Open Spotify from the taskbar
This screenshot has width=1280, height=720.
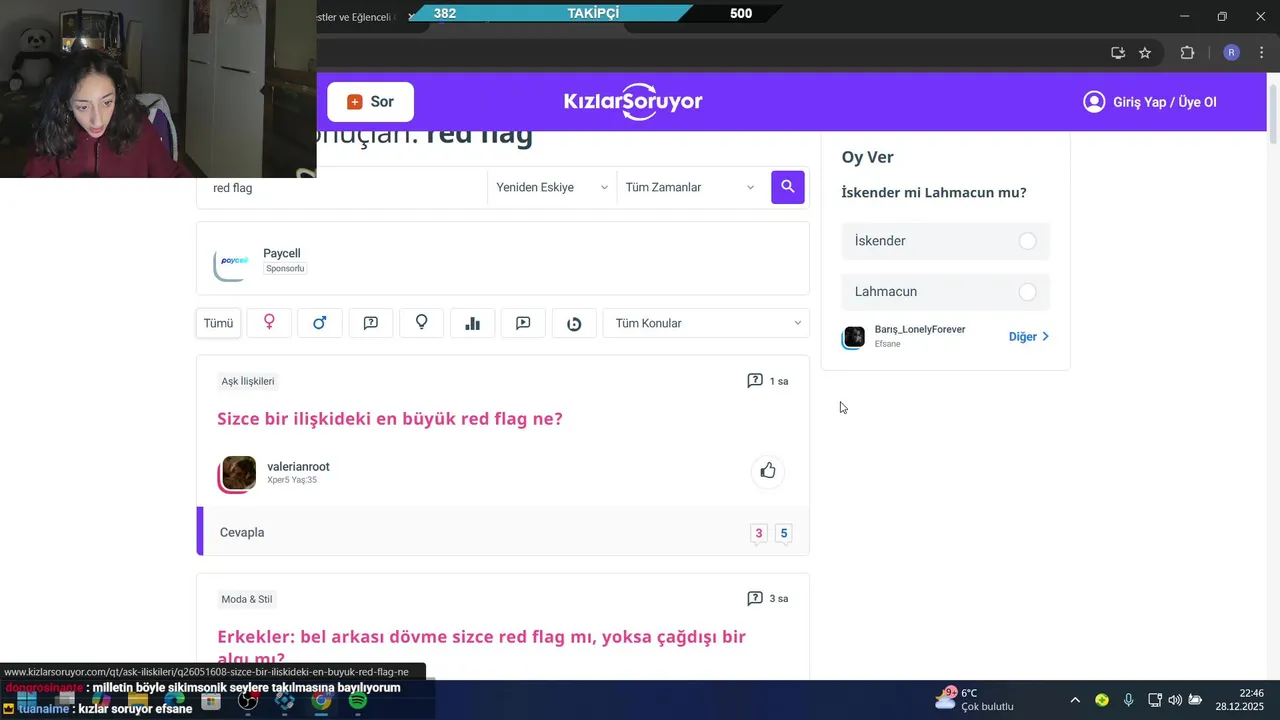point(357,701)
